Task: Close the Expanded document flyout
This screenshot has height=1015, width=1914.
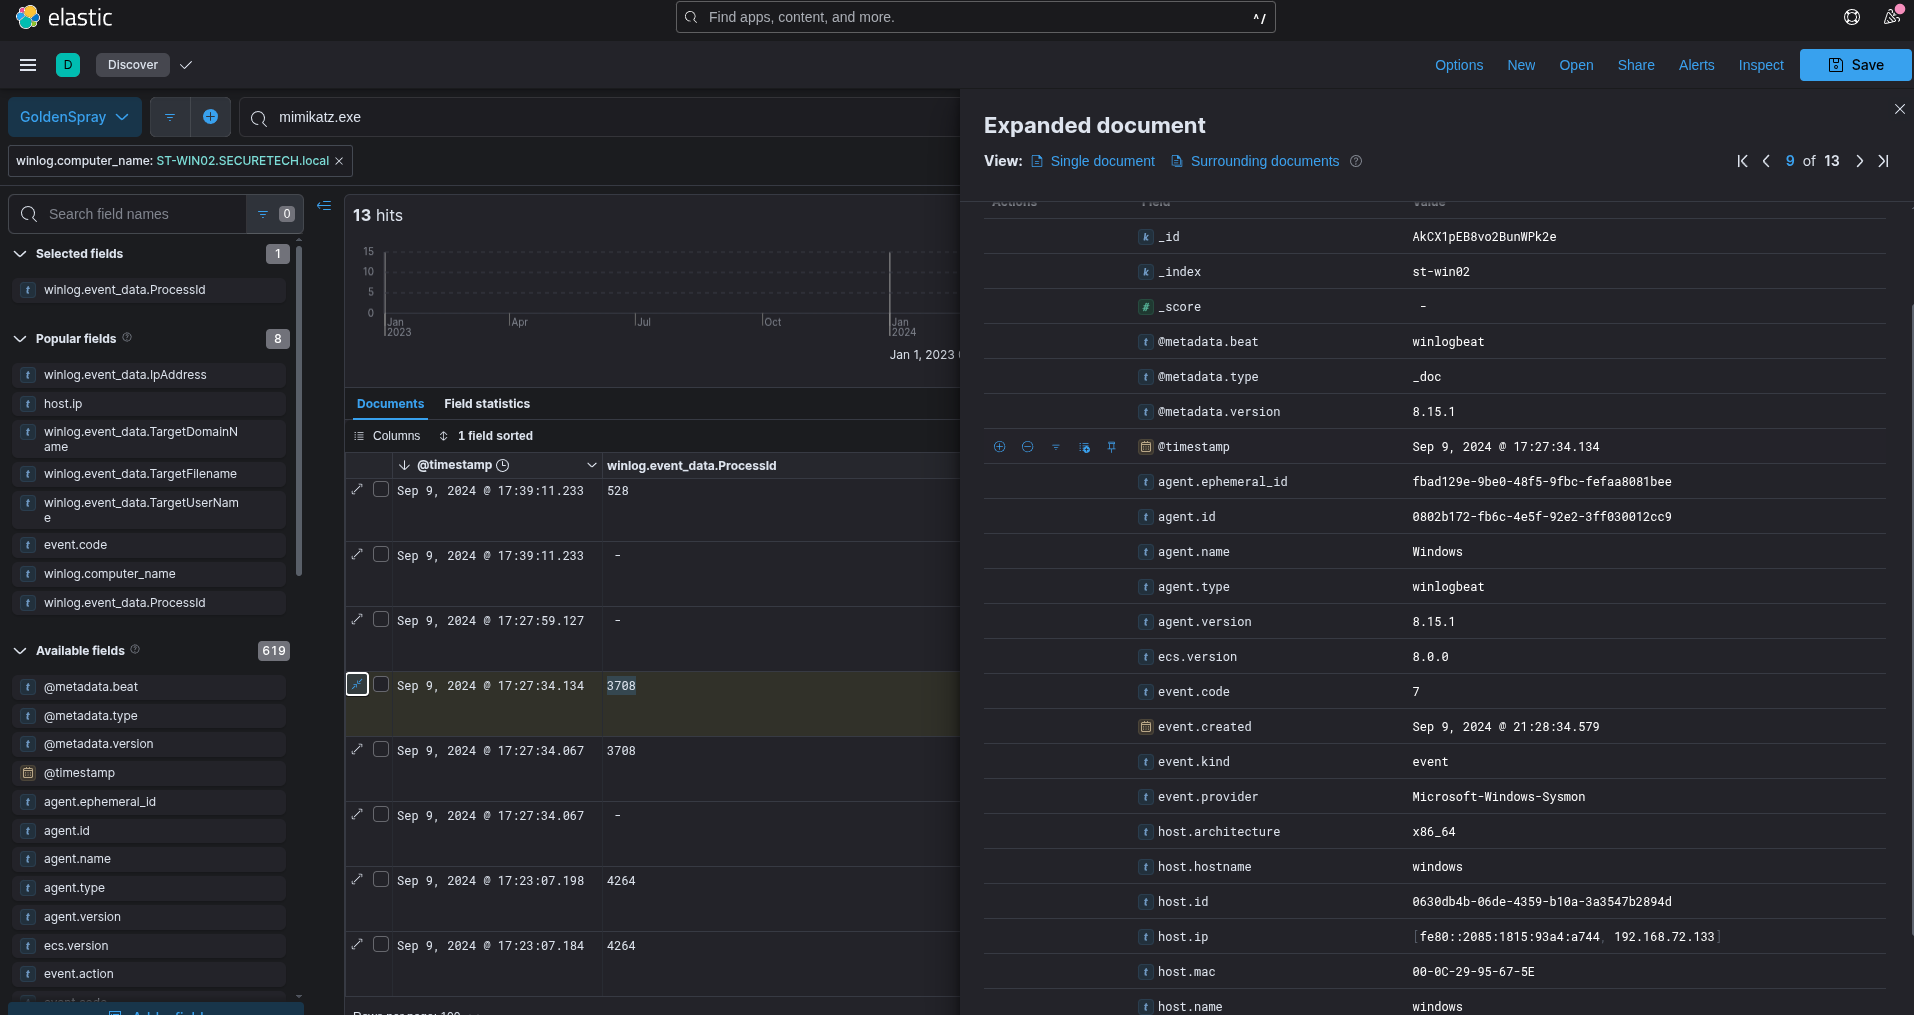Action: tap(1900, 109)
